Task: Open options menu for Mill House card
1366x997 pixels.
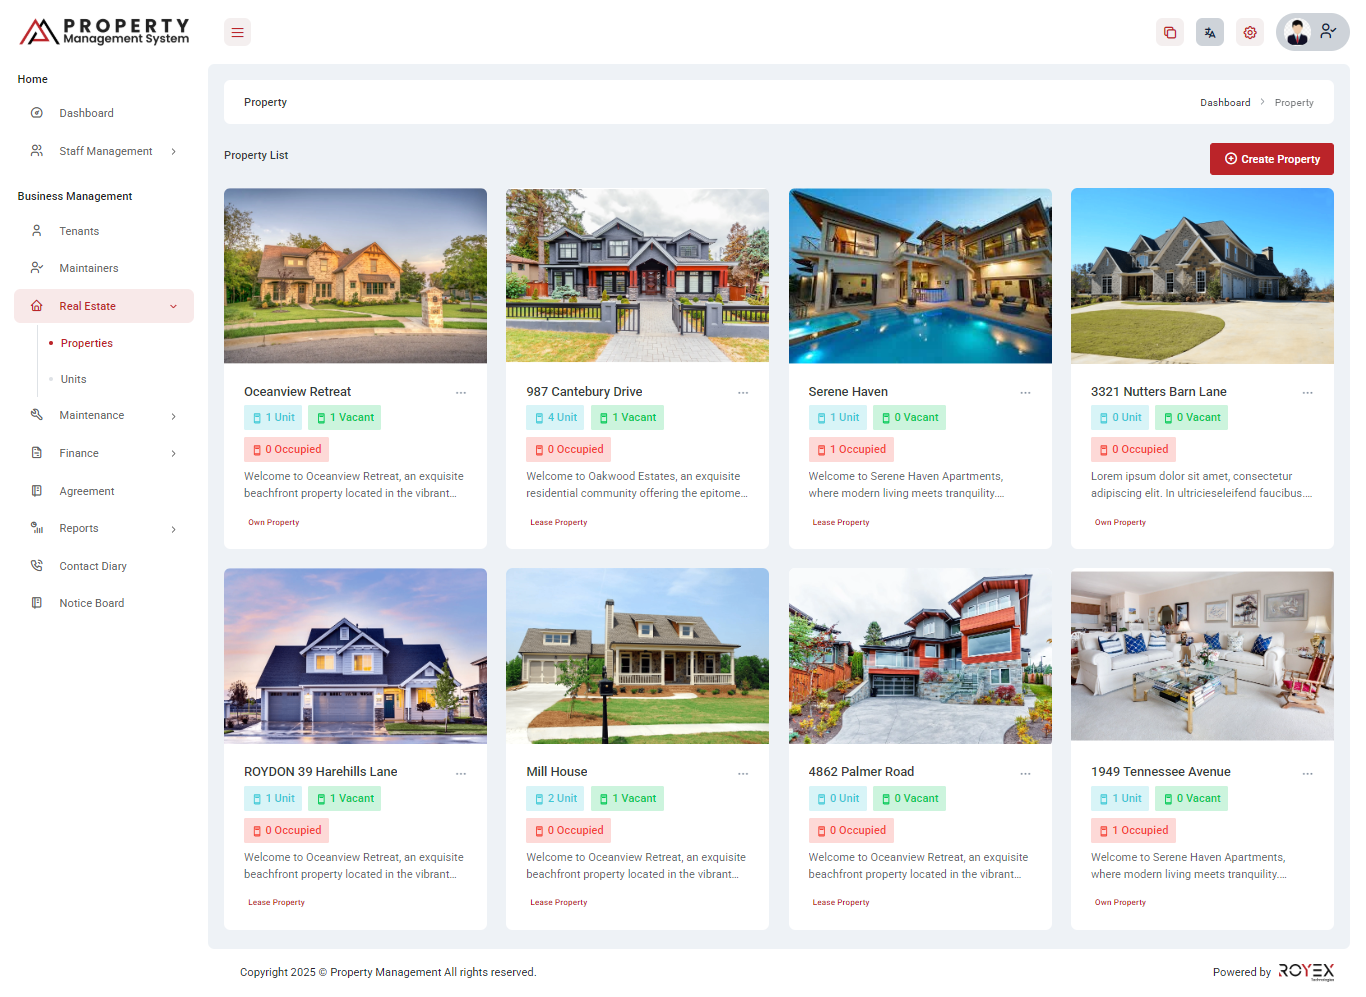Action: coord(743,774)
